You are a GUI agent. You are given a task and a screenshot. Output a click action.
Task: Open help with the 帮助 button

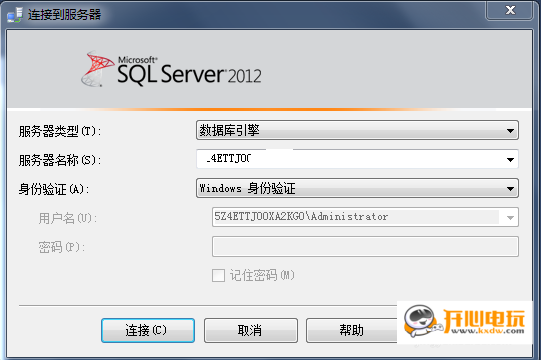pos(351,330)
